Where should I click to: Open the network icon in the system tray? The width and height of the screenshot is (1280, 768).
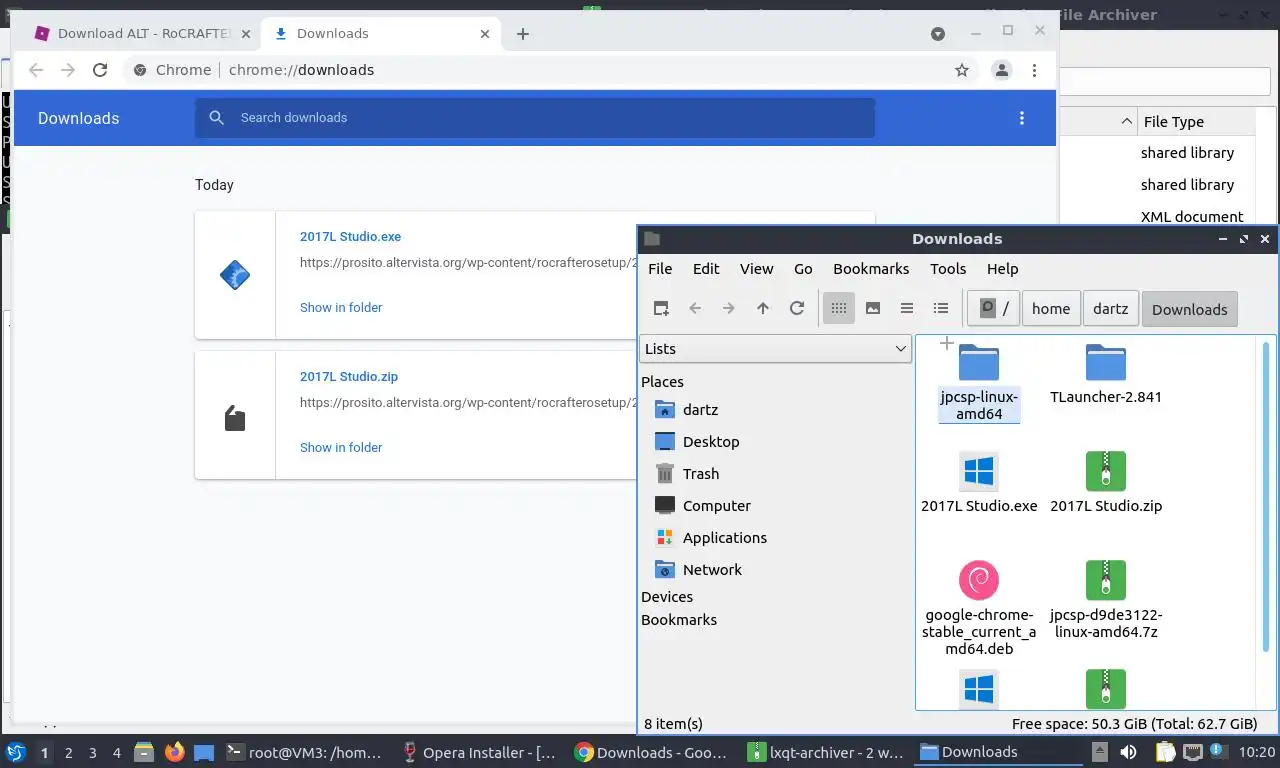[1192, 752]
